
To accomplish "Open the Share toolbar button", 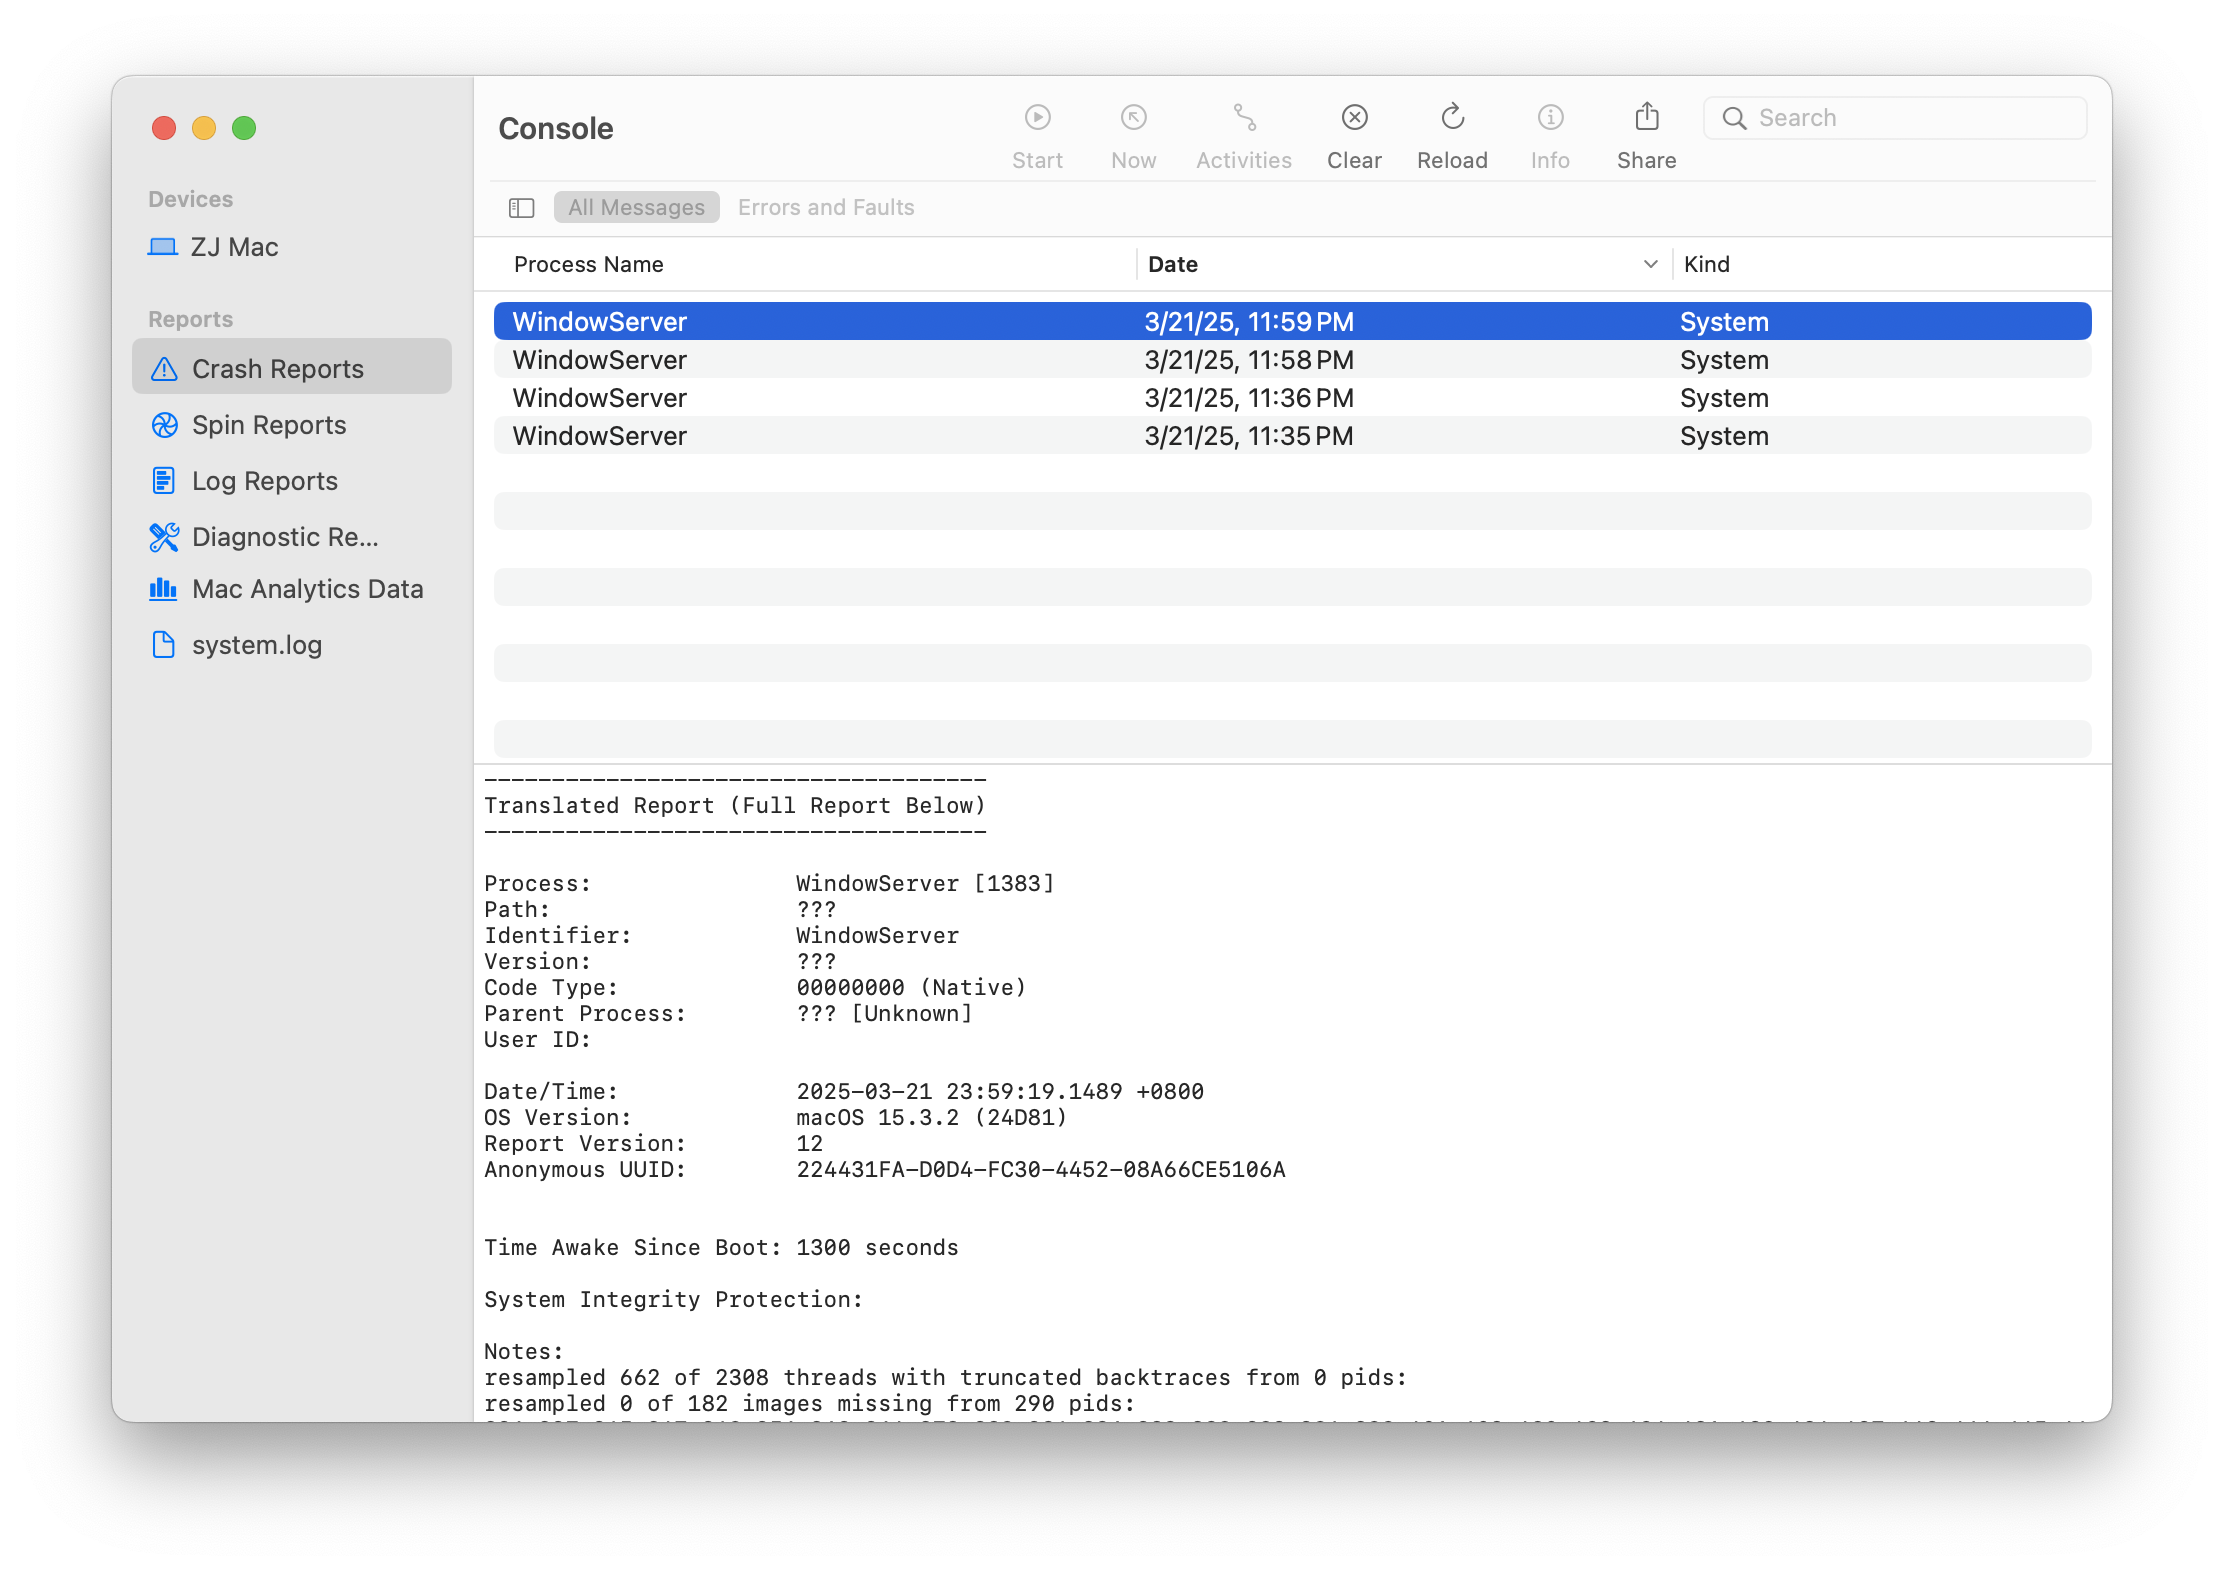I will [1646, 118].
